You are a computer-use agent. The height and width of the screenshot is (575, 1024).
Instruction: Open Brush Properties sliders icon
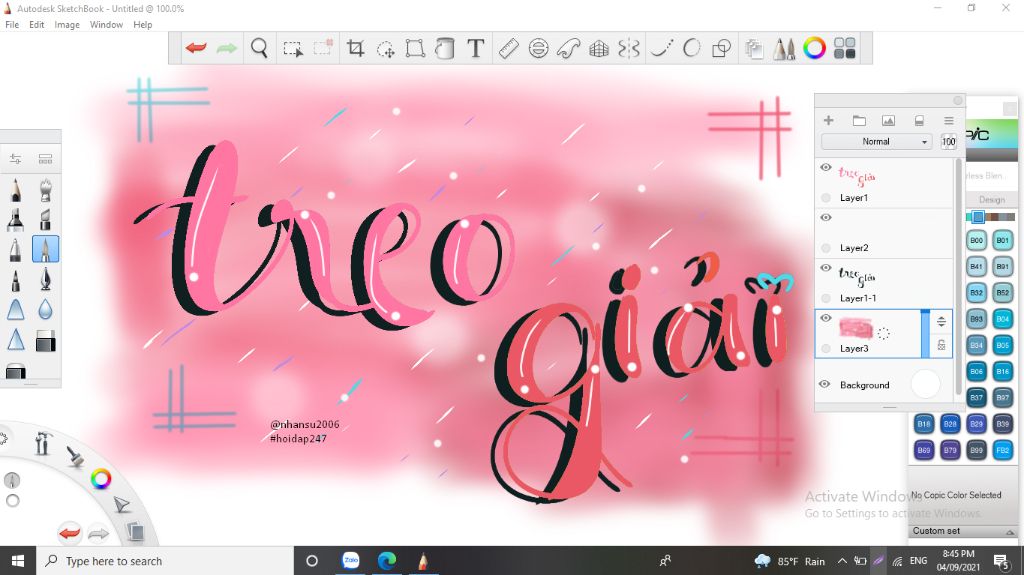point(16,159)
